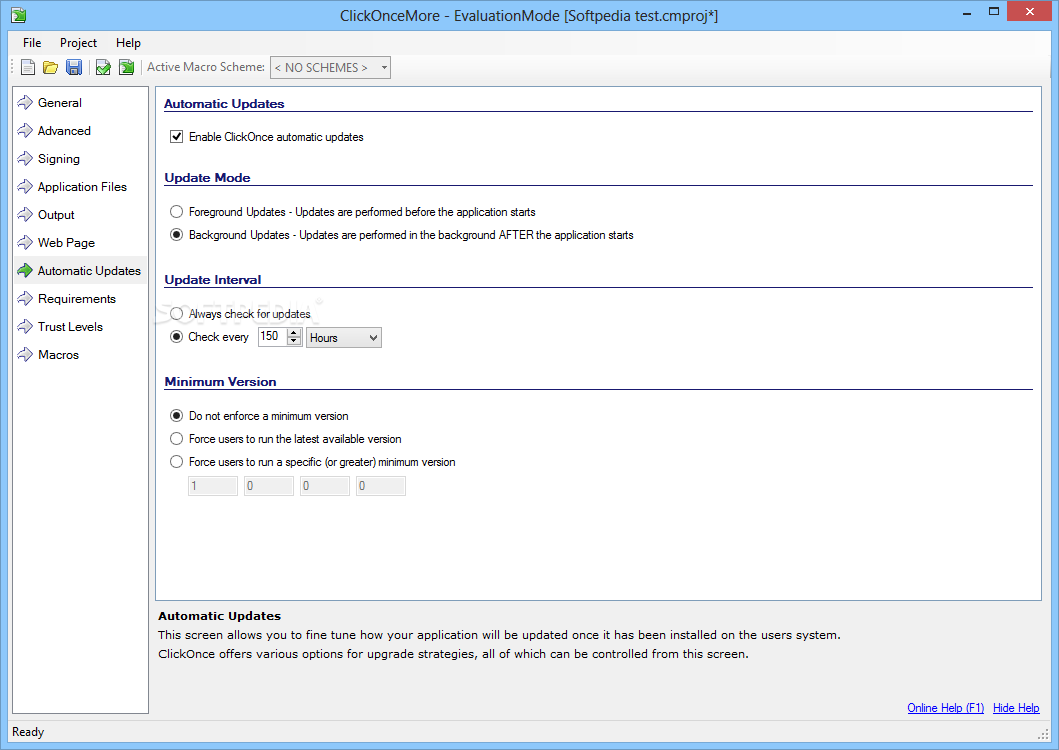This screenshot has height=750, width=1059.
Task: Toggle Enable ClickOnce automatic updates checkbox
Action: tap(176, 136)
